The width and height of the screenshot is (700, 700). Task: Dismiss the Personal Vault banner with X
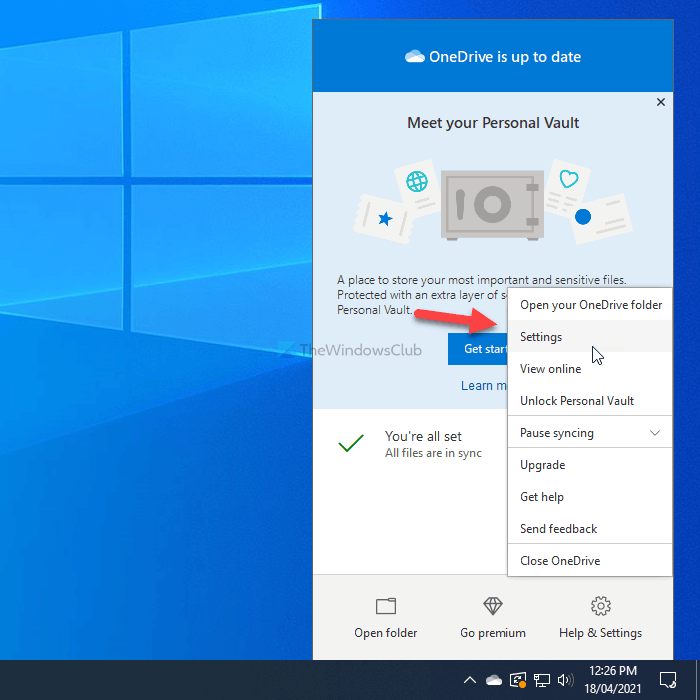tap(660, 102)
